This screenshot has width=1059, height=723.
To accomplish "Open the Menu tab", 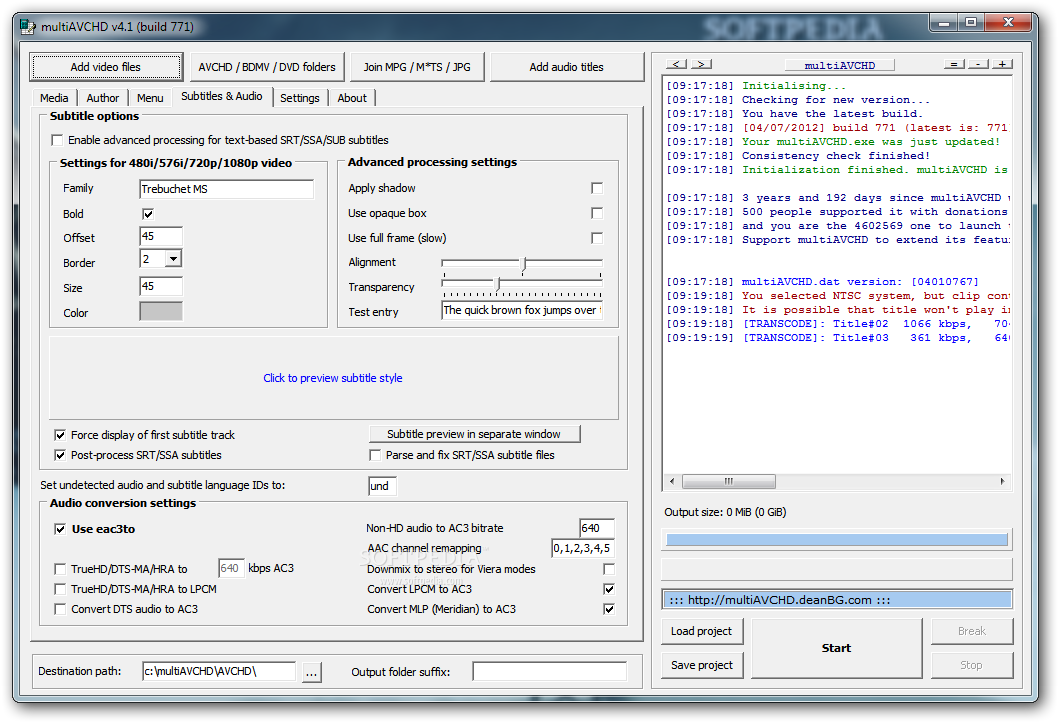I will point(150,98).
